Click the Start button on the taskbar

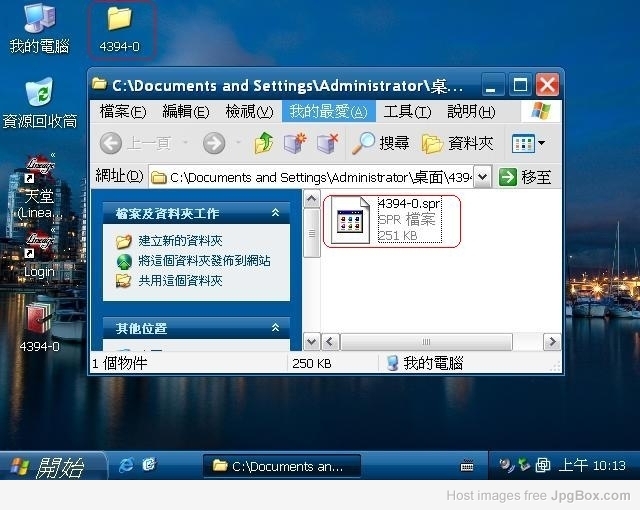pyautogui.click(x=45, y=466)
